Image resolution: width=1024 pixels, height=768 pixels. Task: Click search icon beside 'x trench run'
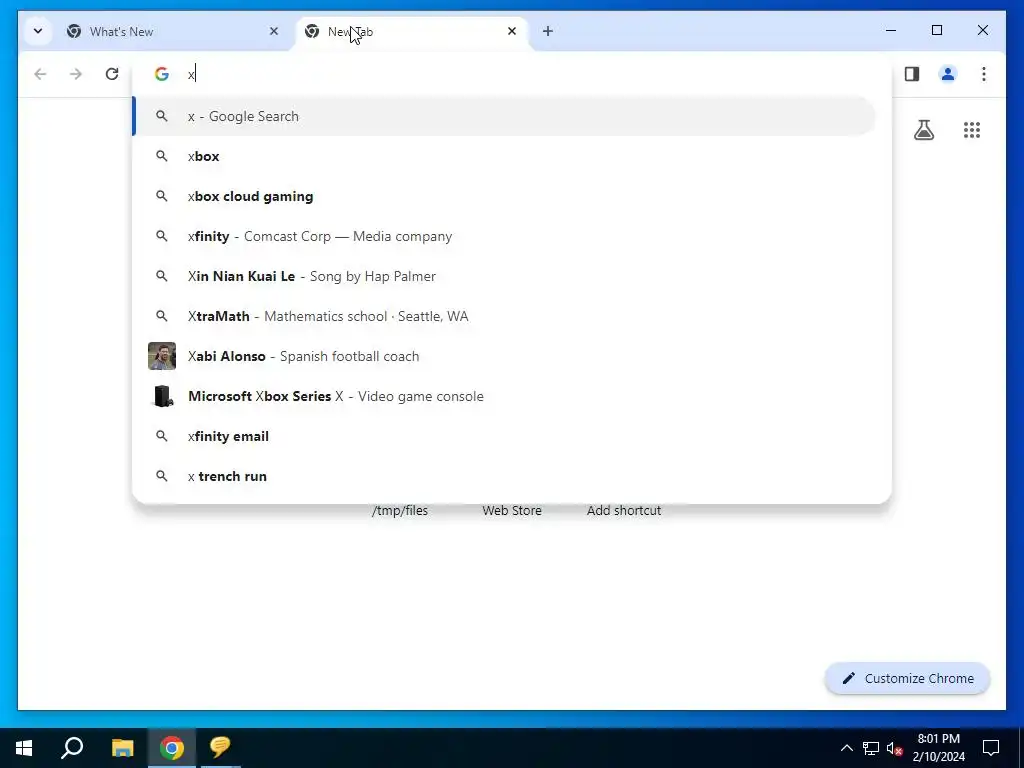pos(161,476)
